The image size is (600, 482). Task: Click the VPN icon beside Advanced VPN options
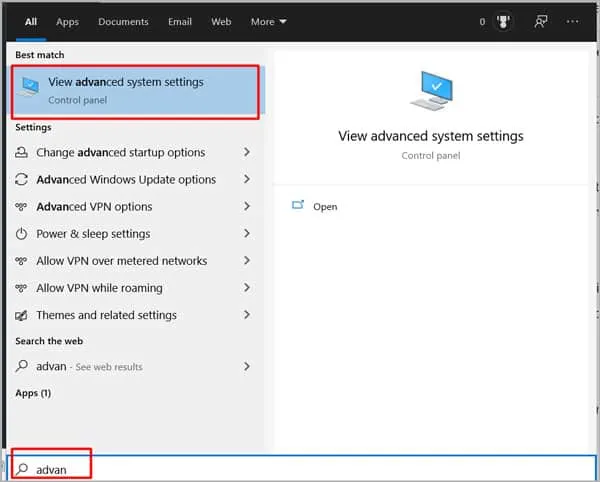tap(21, 207)
